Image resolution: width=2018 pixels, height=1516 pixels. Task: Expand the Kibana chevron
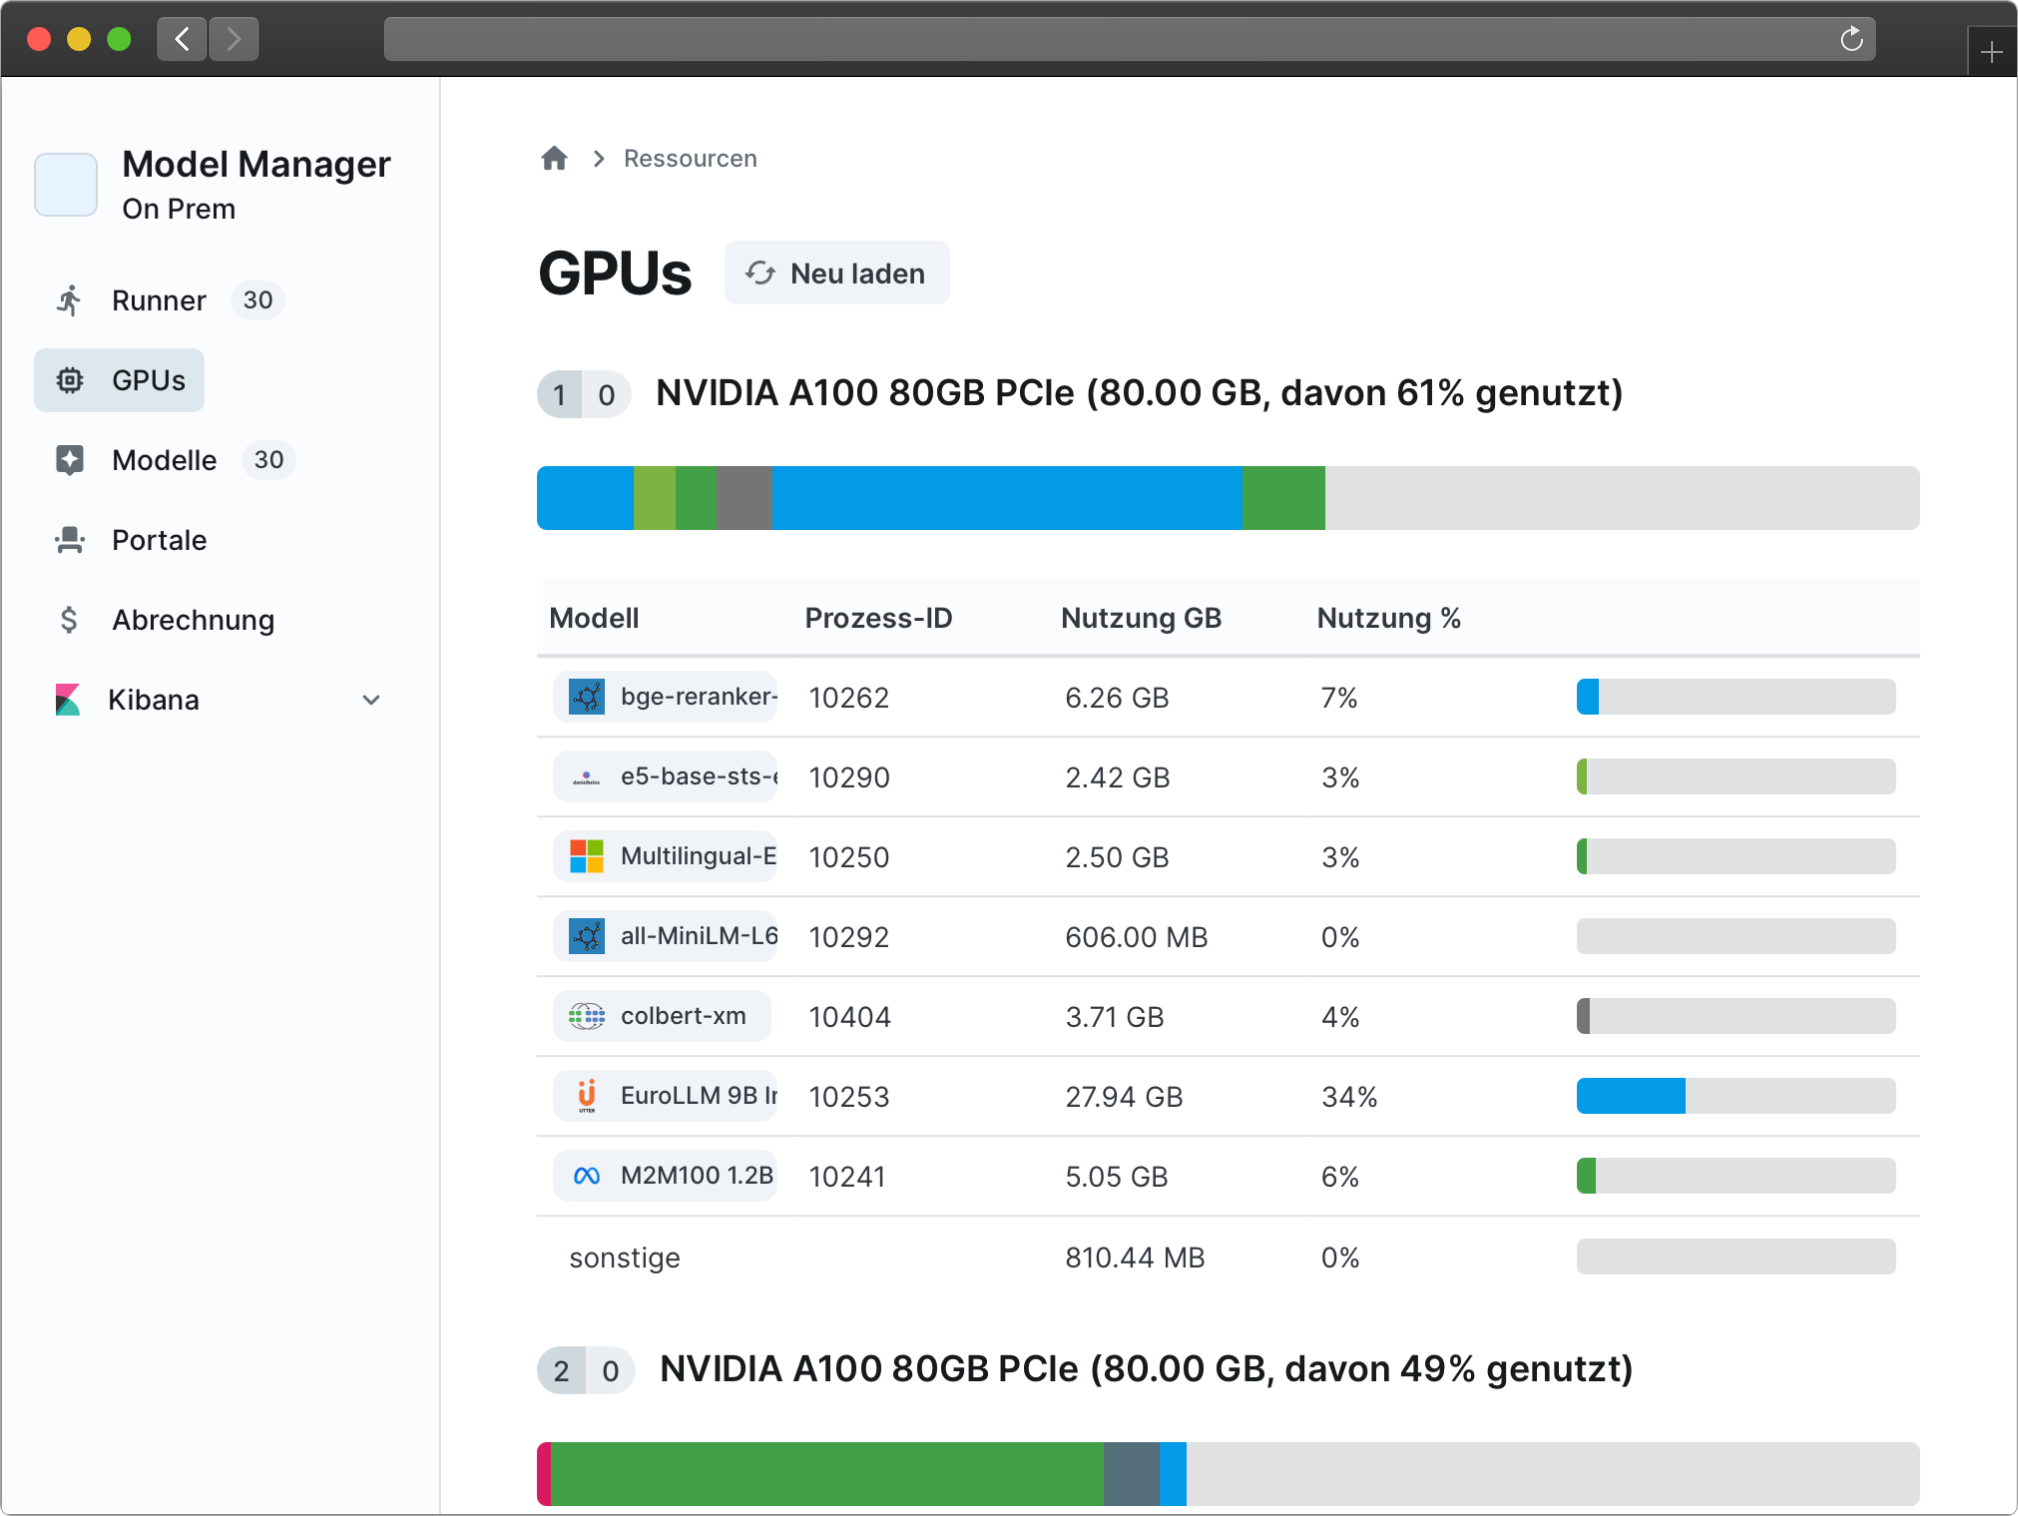click(x=371, y=700)
